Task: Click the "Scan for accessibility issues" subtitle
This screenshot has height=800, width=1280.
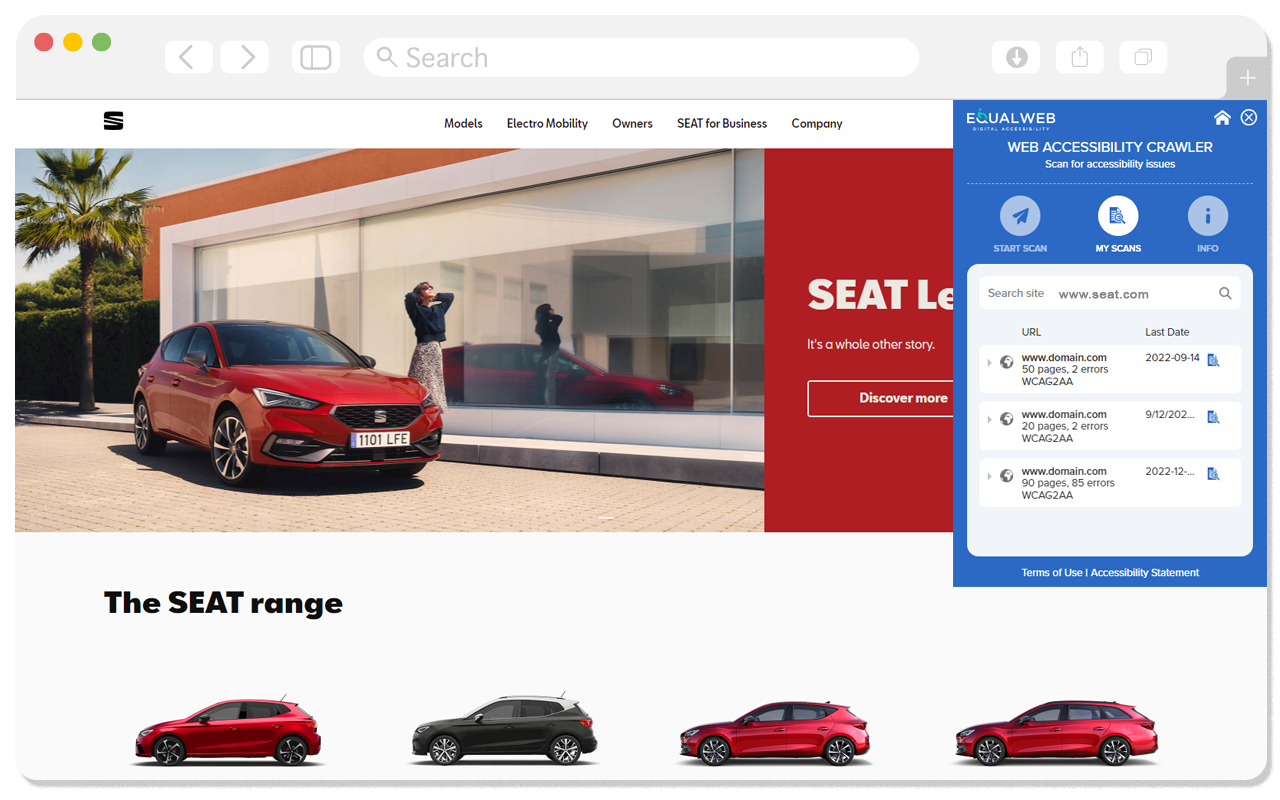Action: 1110,164
